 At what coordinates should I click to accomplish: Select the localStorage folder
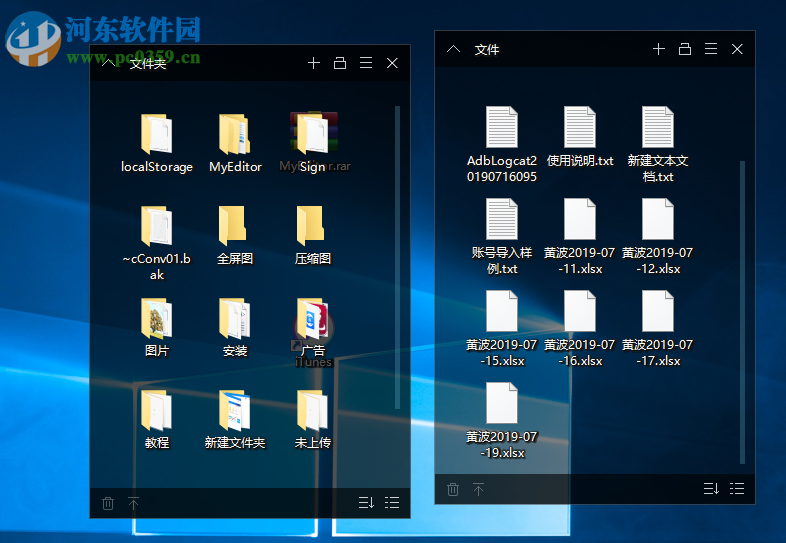pos(157,143)
